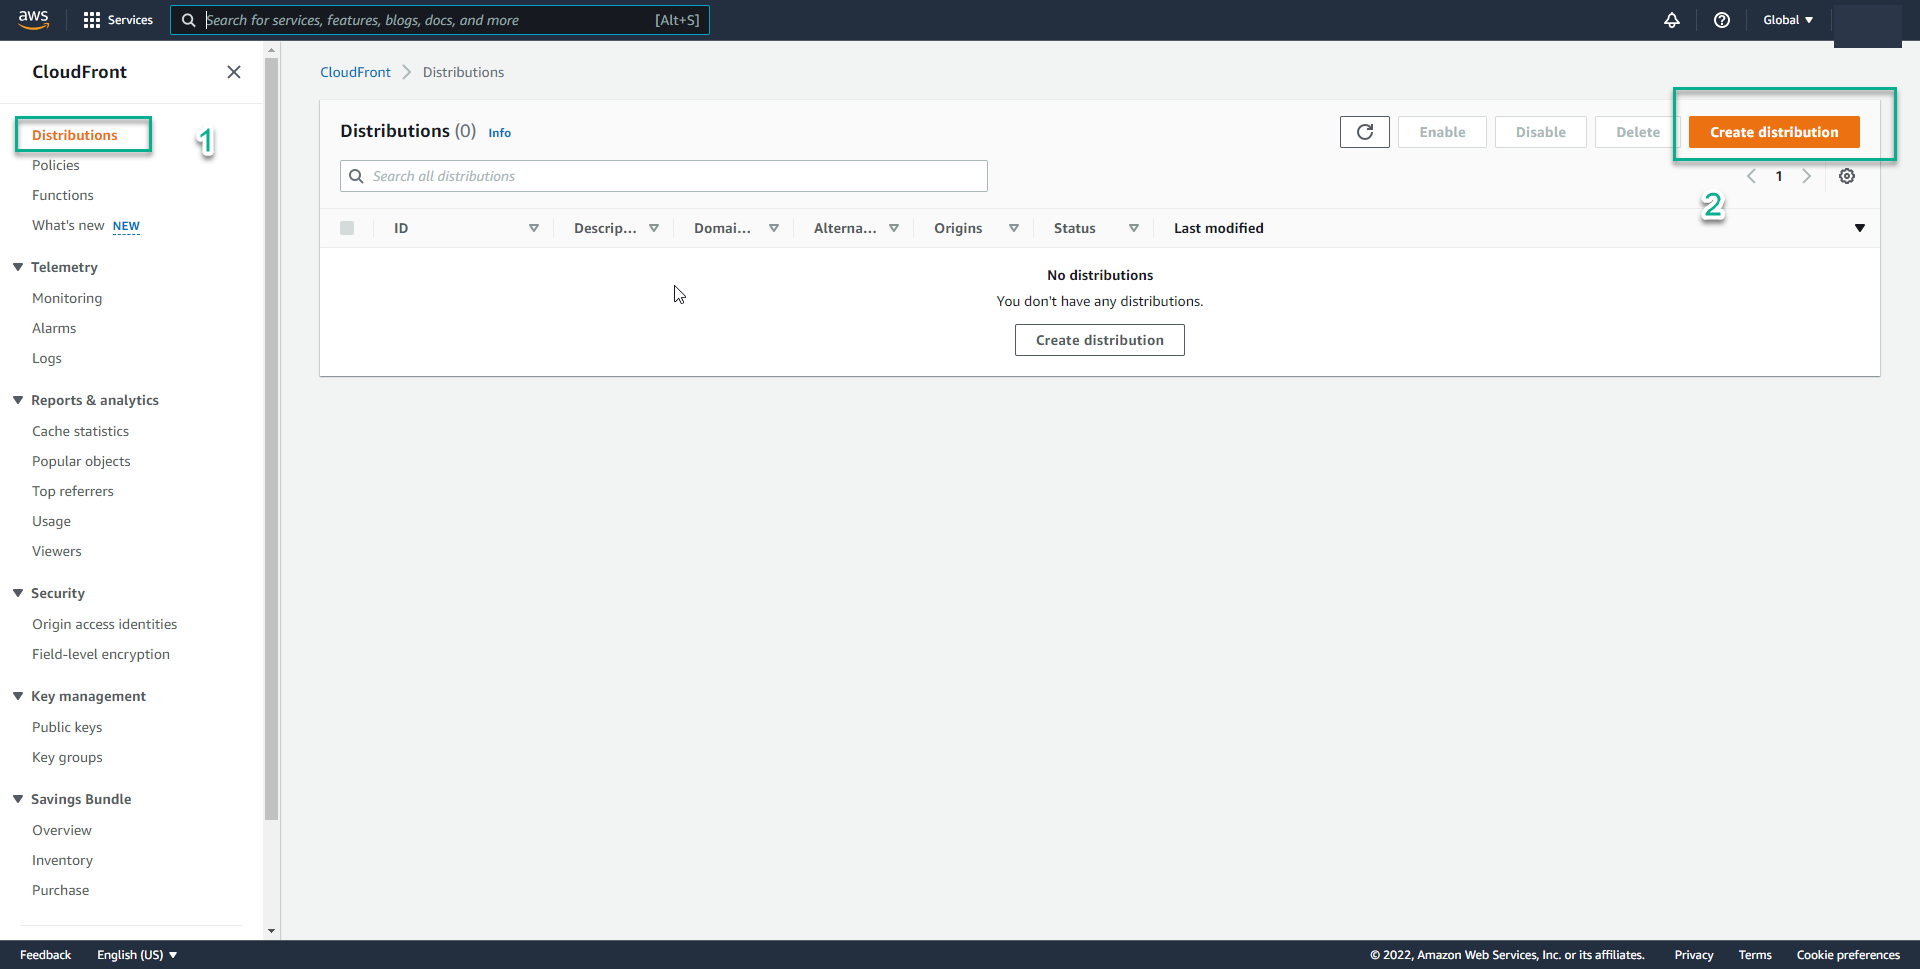
Task: Collapse the Telemetry section
Action: (x=18, y=267)
